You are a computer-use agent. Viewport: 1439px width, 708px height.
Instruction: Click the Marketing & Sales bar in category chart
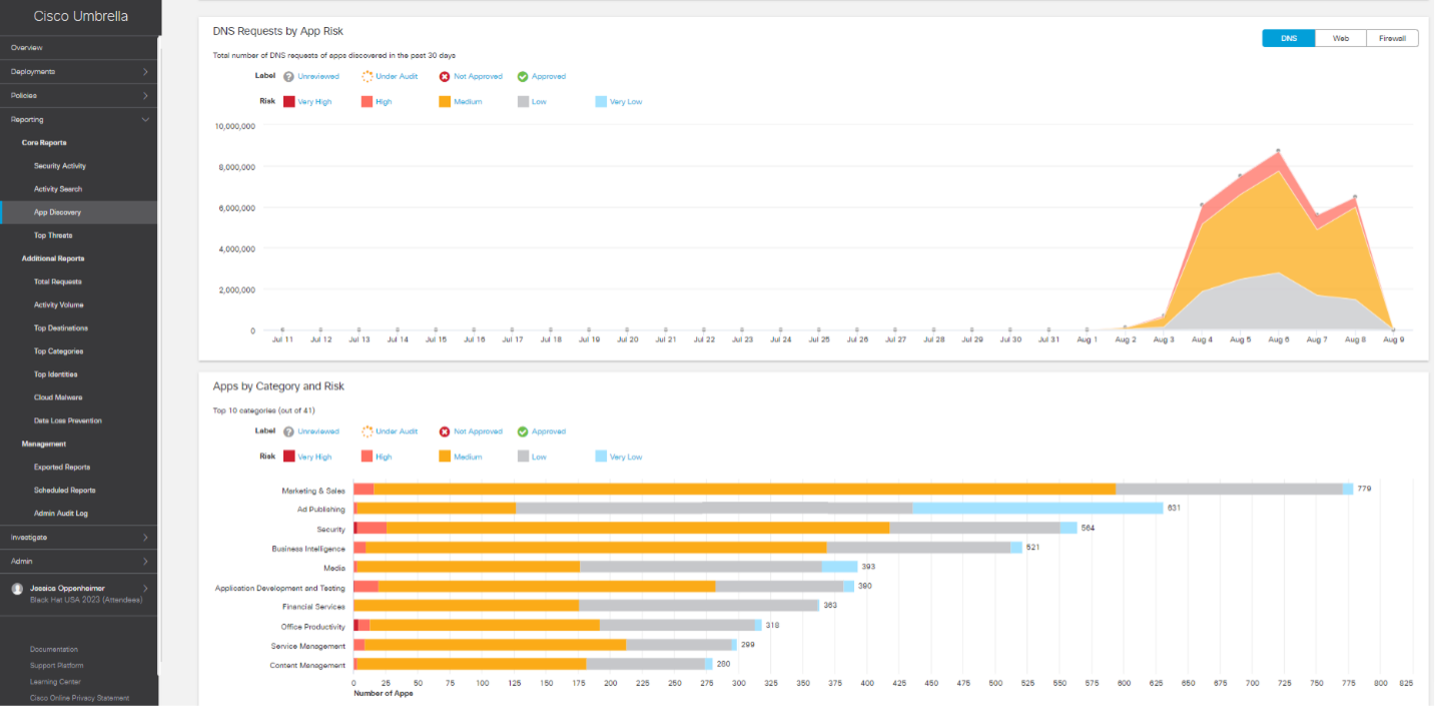coord(740,489)
